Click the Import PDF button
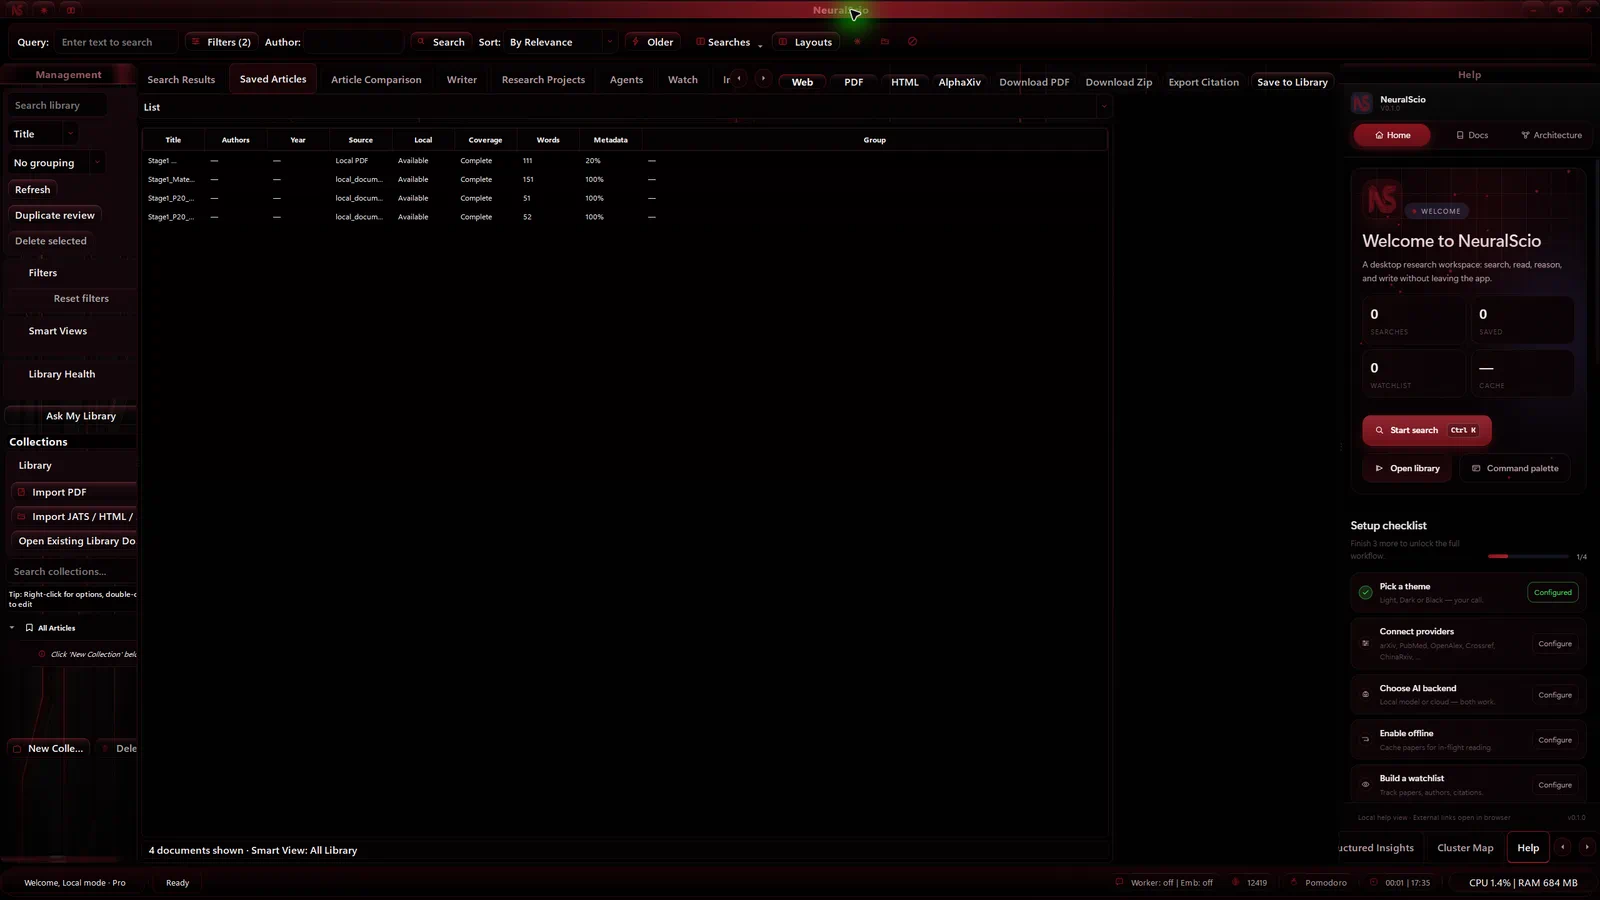Screen dimensions: 1600x900 pos(74,492)
